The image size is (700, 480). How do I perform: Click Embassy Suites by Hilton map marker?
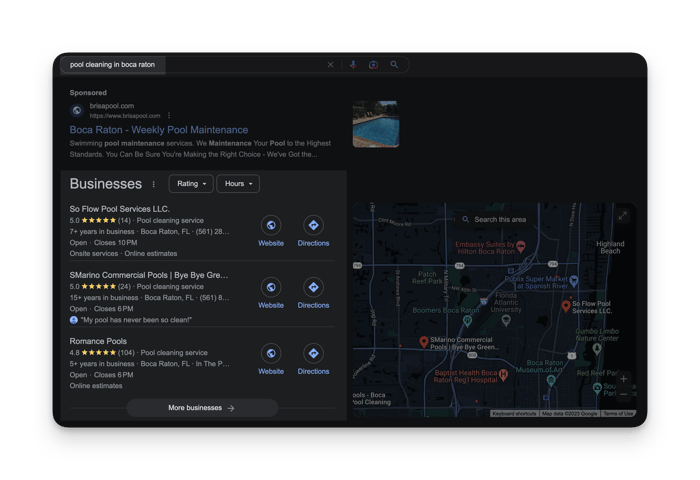521,246
